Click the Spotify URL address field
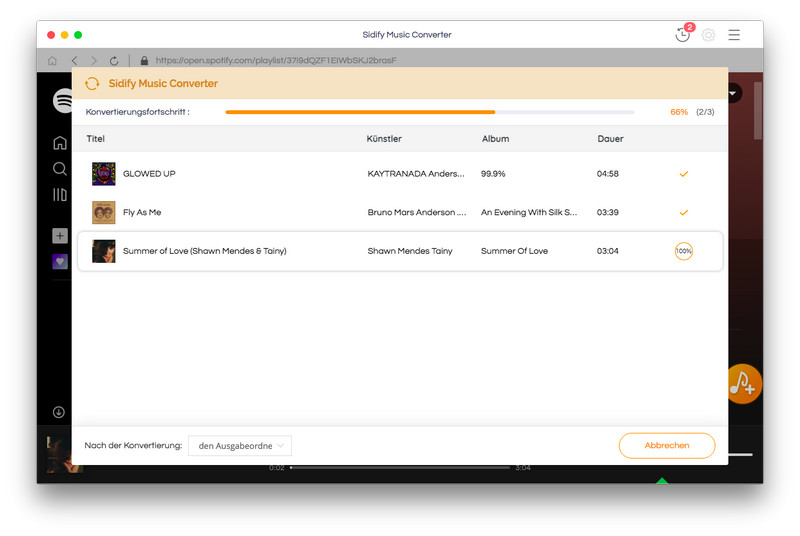800x536 pixels. pos(276,60)
